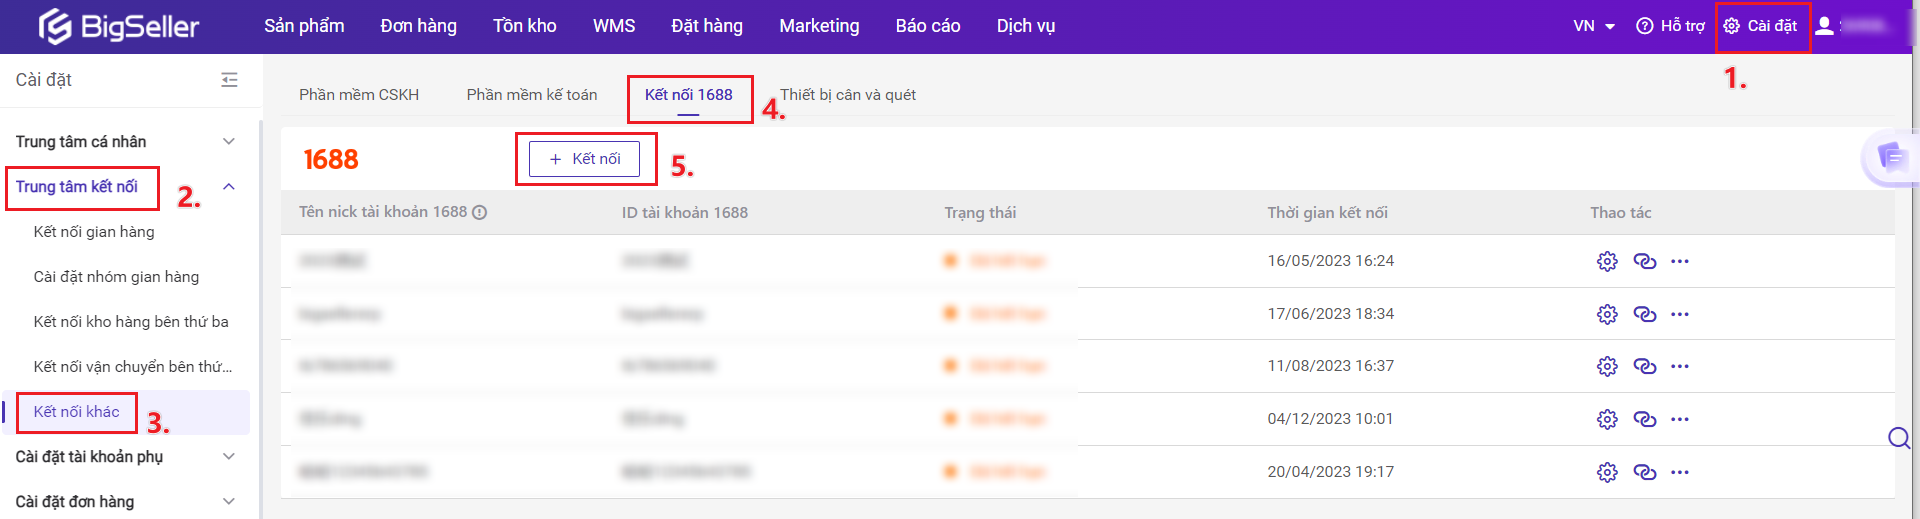Click the + Kết nối button
Screen dimensions: 1920x519
click(x=585, y=159)
